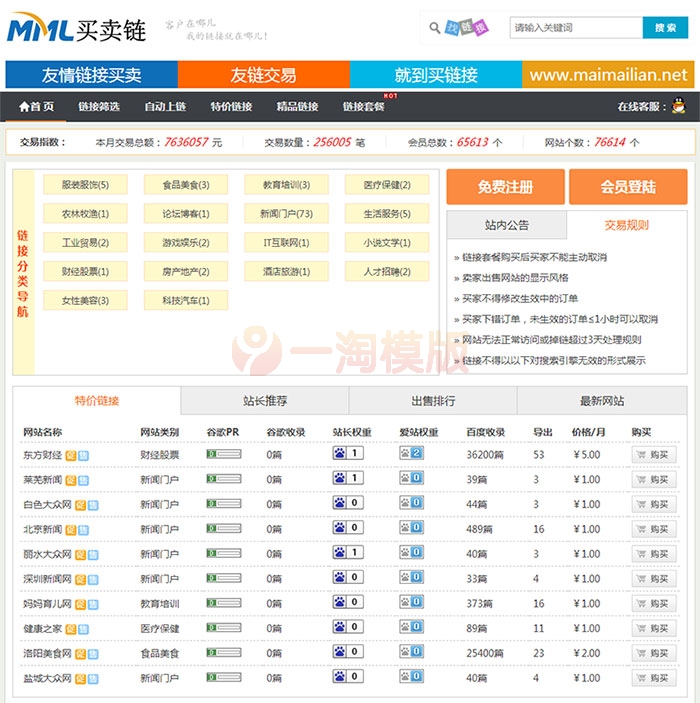
Task: Open QQ penguin online service icon
Action: click(679, 106)
